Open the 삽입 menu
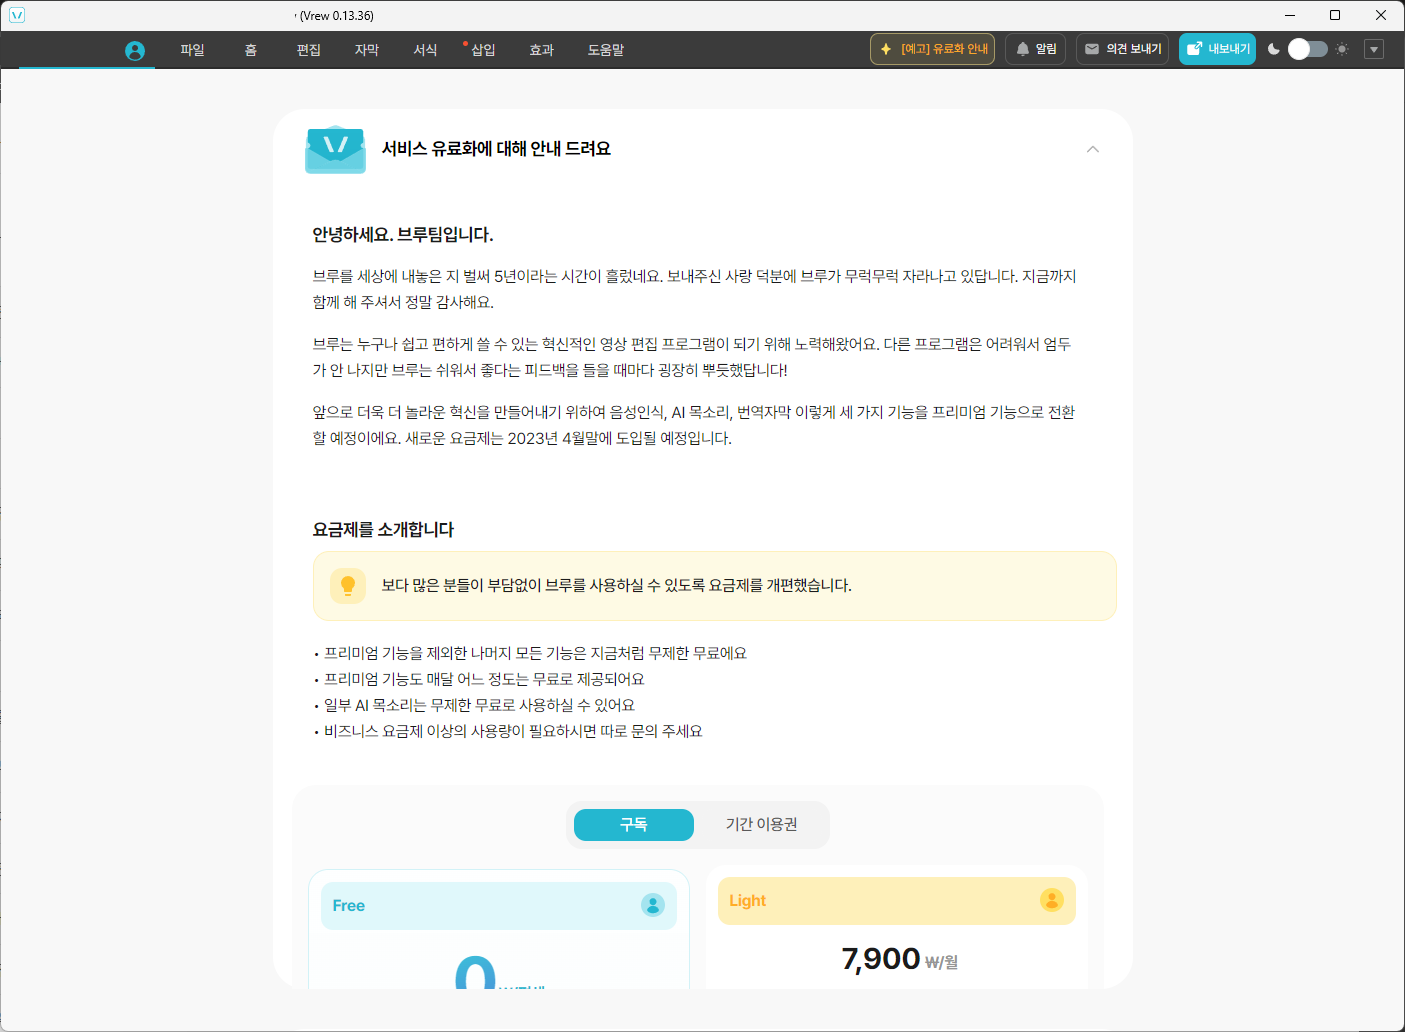This screenshot has width=1405, height=1032. tap(483, 50)
